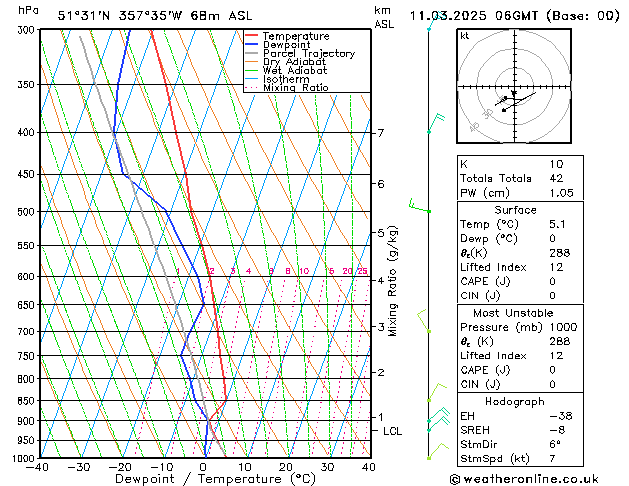Click the Surface section 'CAPE (J)' label

pos(485,281)
